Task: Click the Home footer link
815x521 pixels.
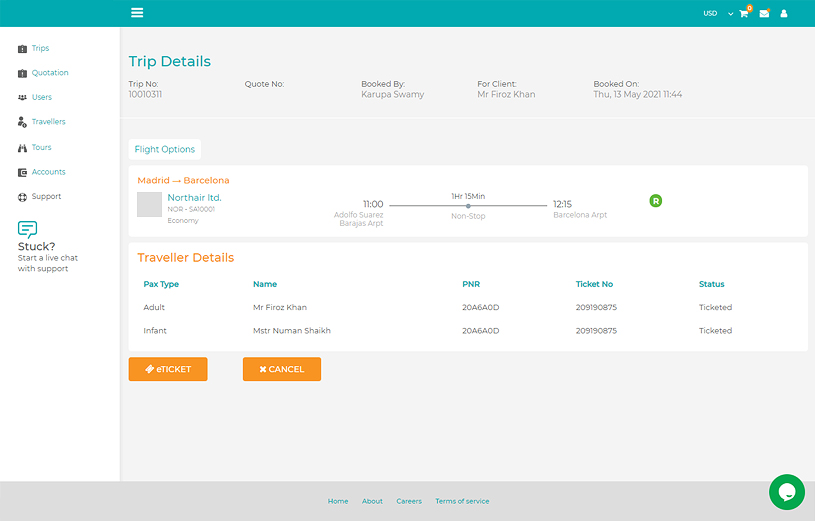Action: (x=338, y=501)
